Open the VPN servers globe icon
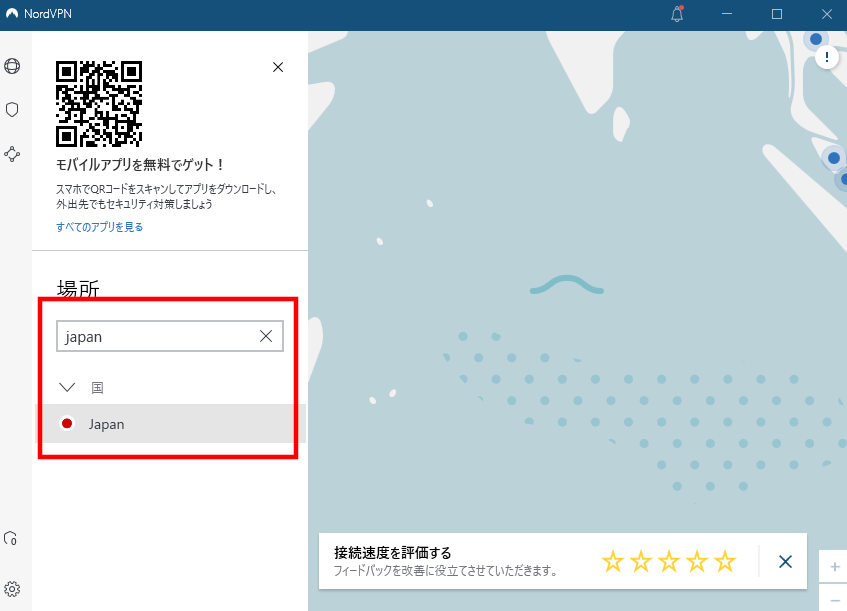 click(12, 65)
